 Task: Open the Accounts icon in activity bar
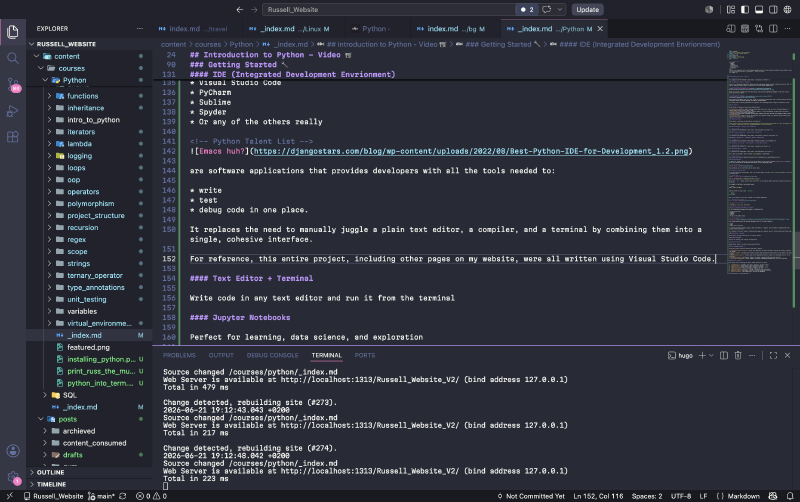13,451
